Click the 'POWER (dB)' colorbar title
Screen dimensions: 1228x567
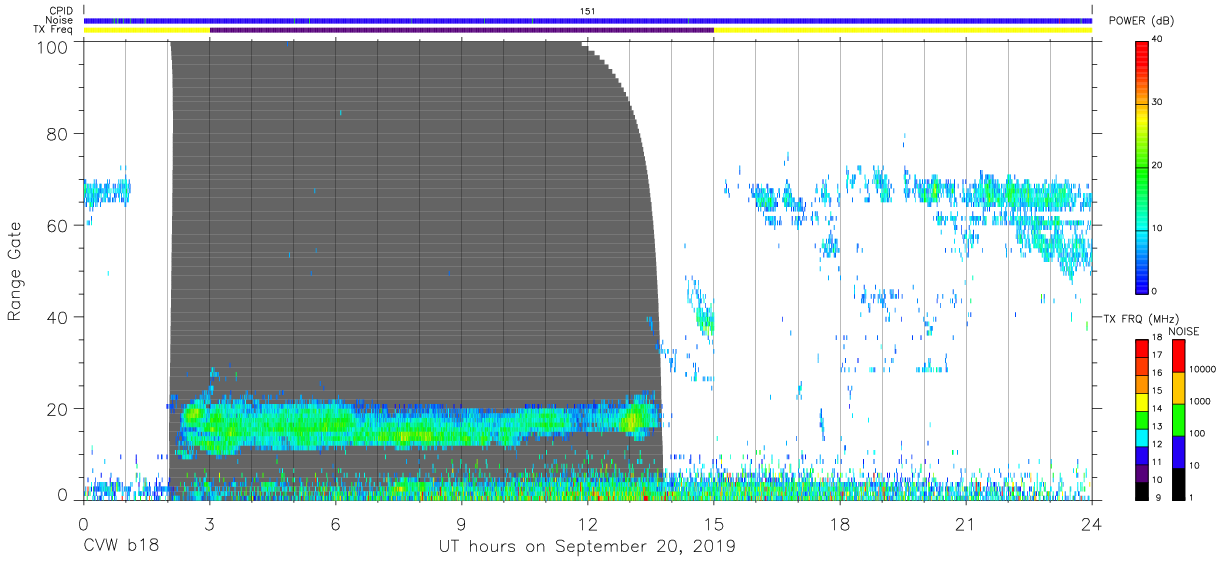click(x=1140, y=21)
